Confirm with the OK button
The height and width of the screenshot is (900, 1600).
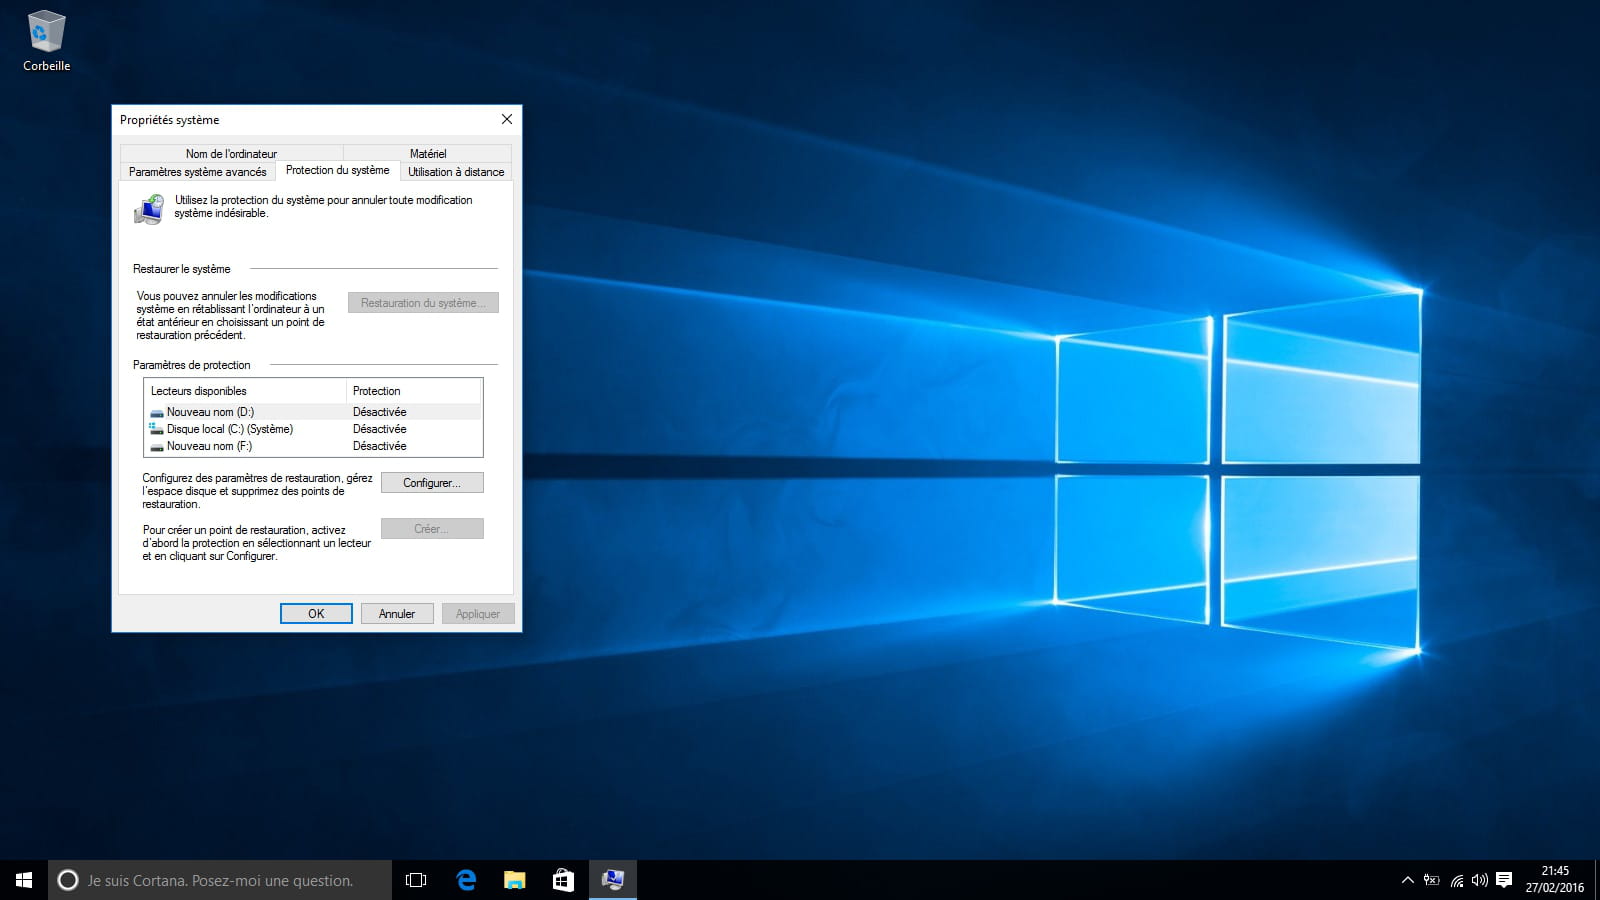316,614
